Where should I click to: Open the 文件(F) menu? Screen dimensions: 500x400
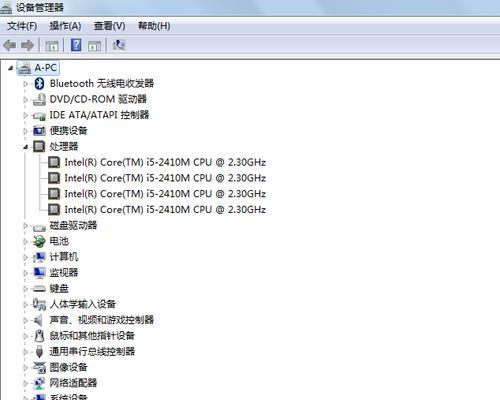(22, 26)
